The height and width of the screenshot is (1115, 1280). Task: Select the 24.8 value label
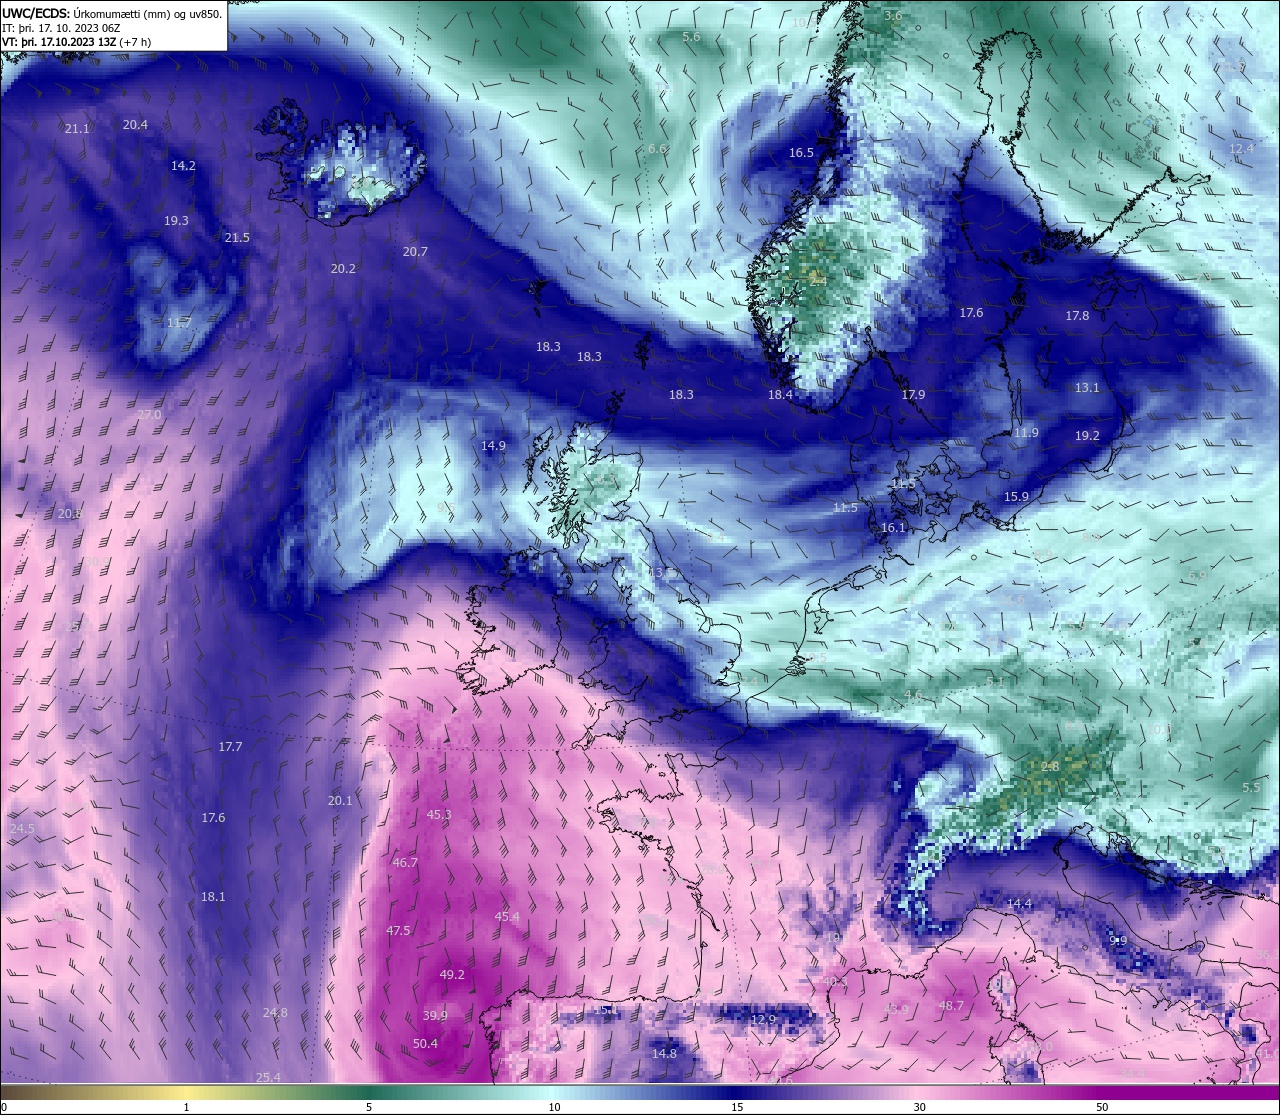pyautogui.click(x=275, y=1013)
